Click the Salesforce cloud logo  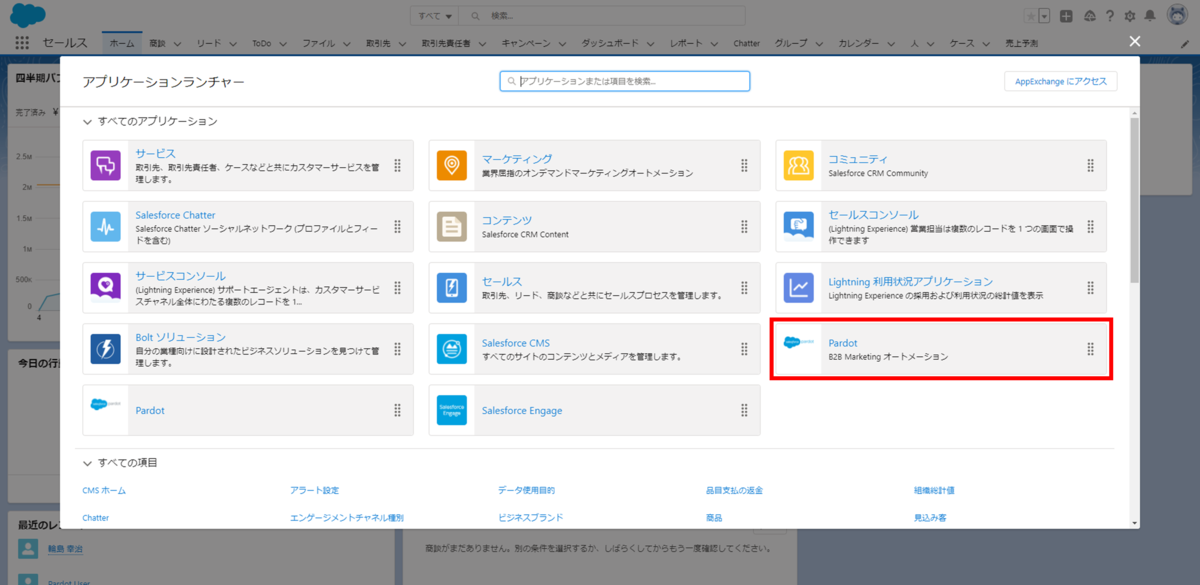pyautogui.click(x=27, y=16)
